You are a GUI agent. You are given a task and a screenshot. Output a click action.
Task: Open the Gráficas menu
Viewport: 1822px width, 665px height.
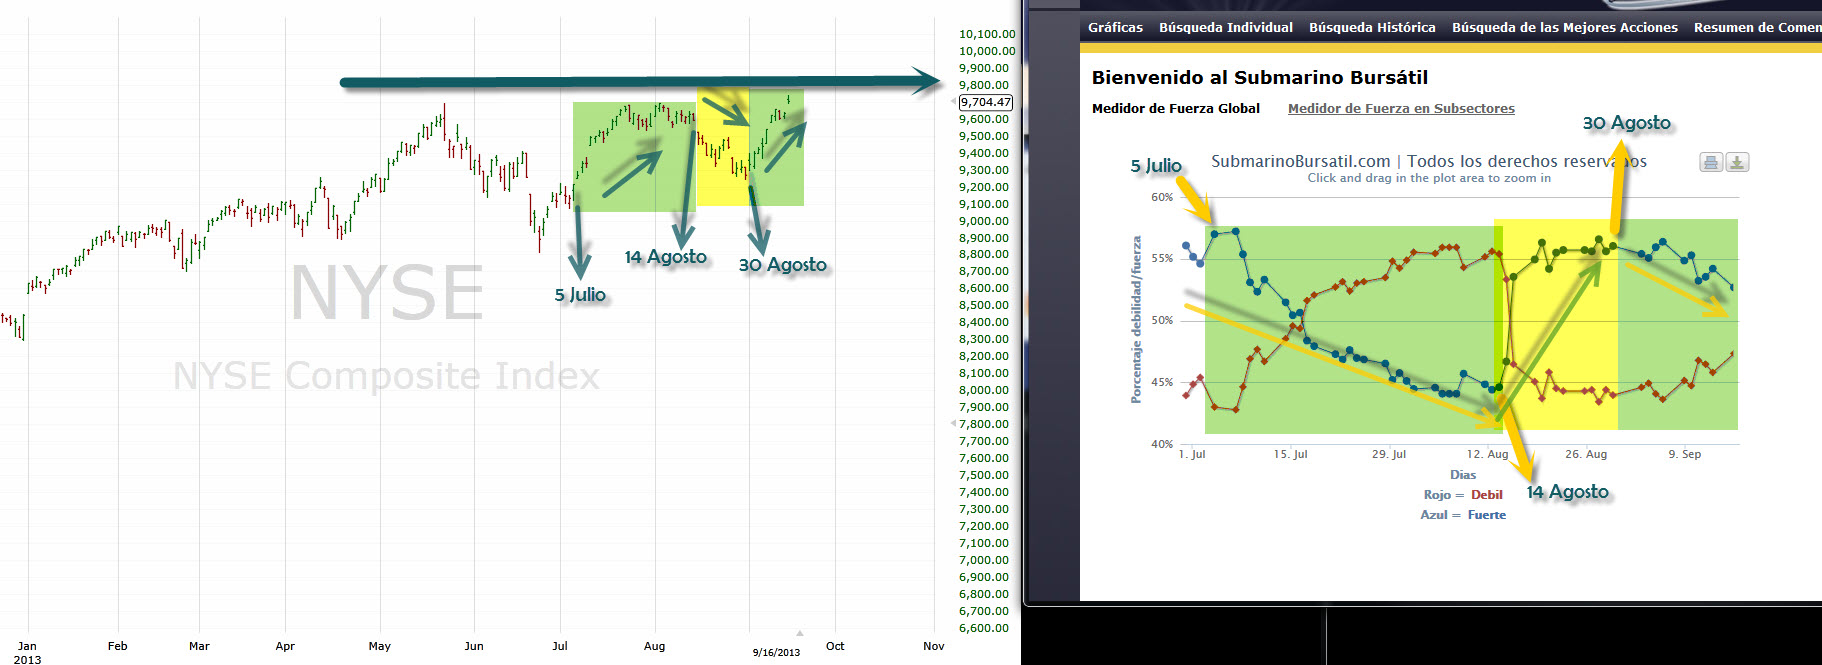[1115, 28]
